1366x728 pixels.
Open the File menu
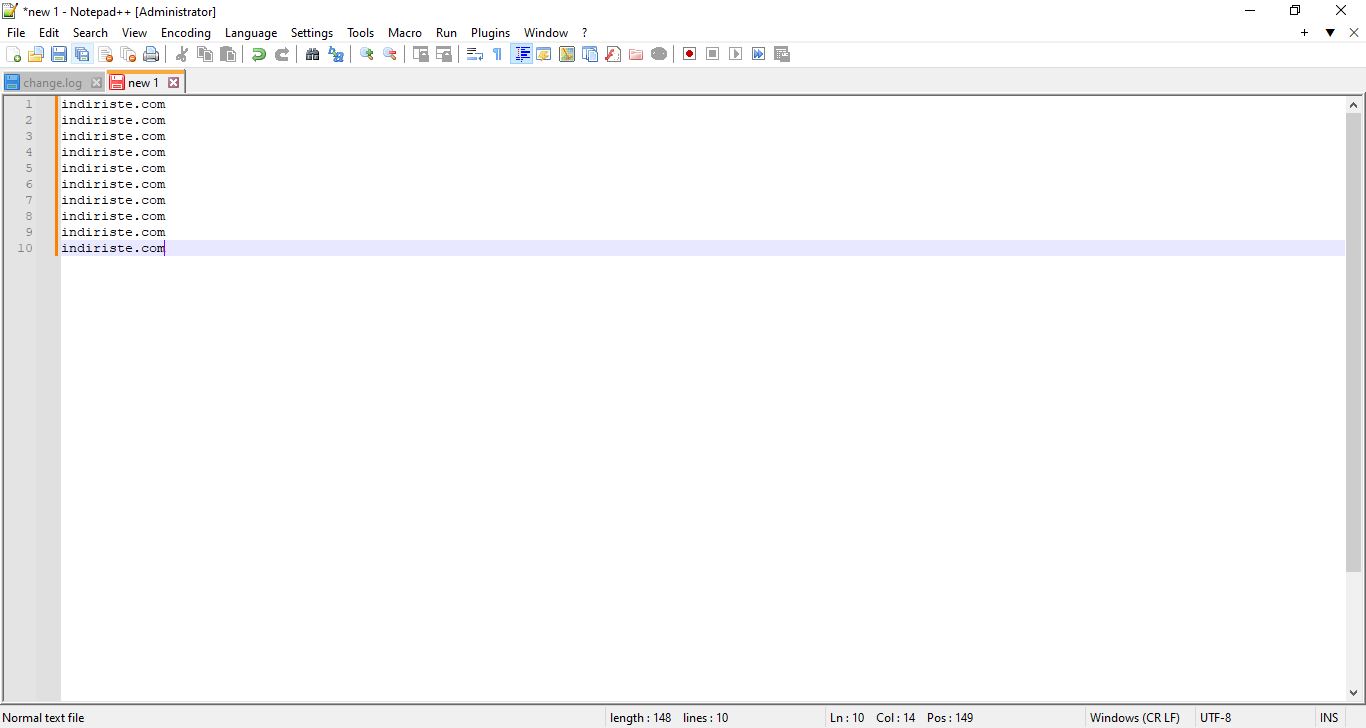click(16, 33)
